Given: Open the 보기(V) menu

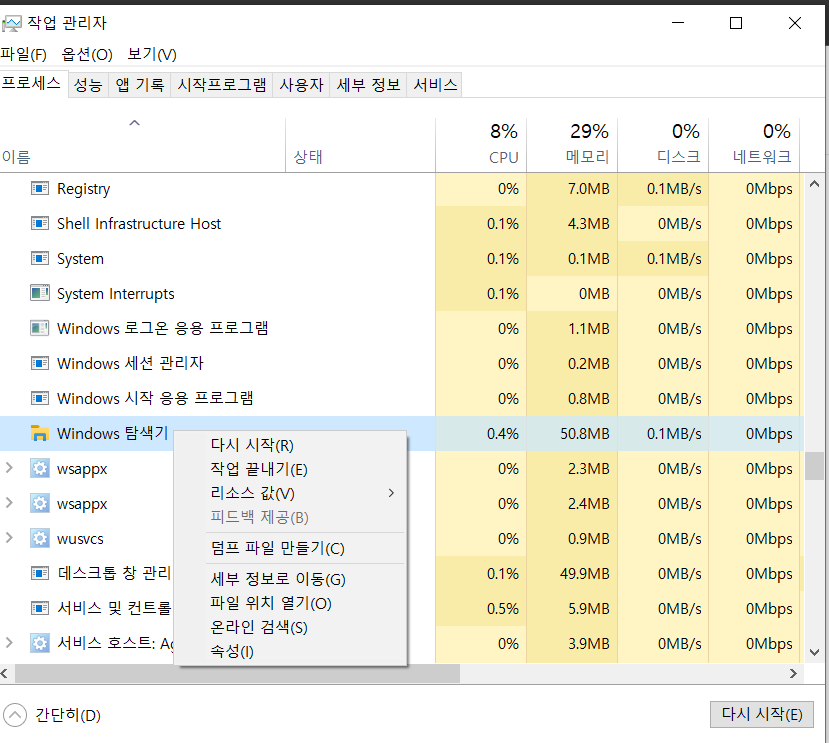Looking at the screenshot, I should pos(152,54).
